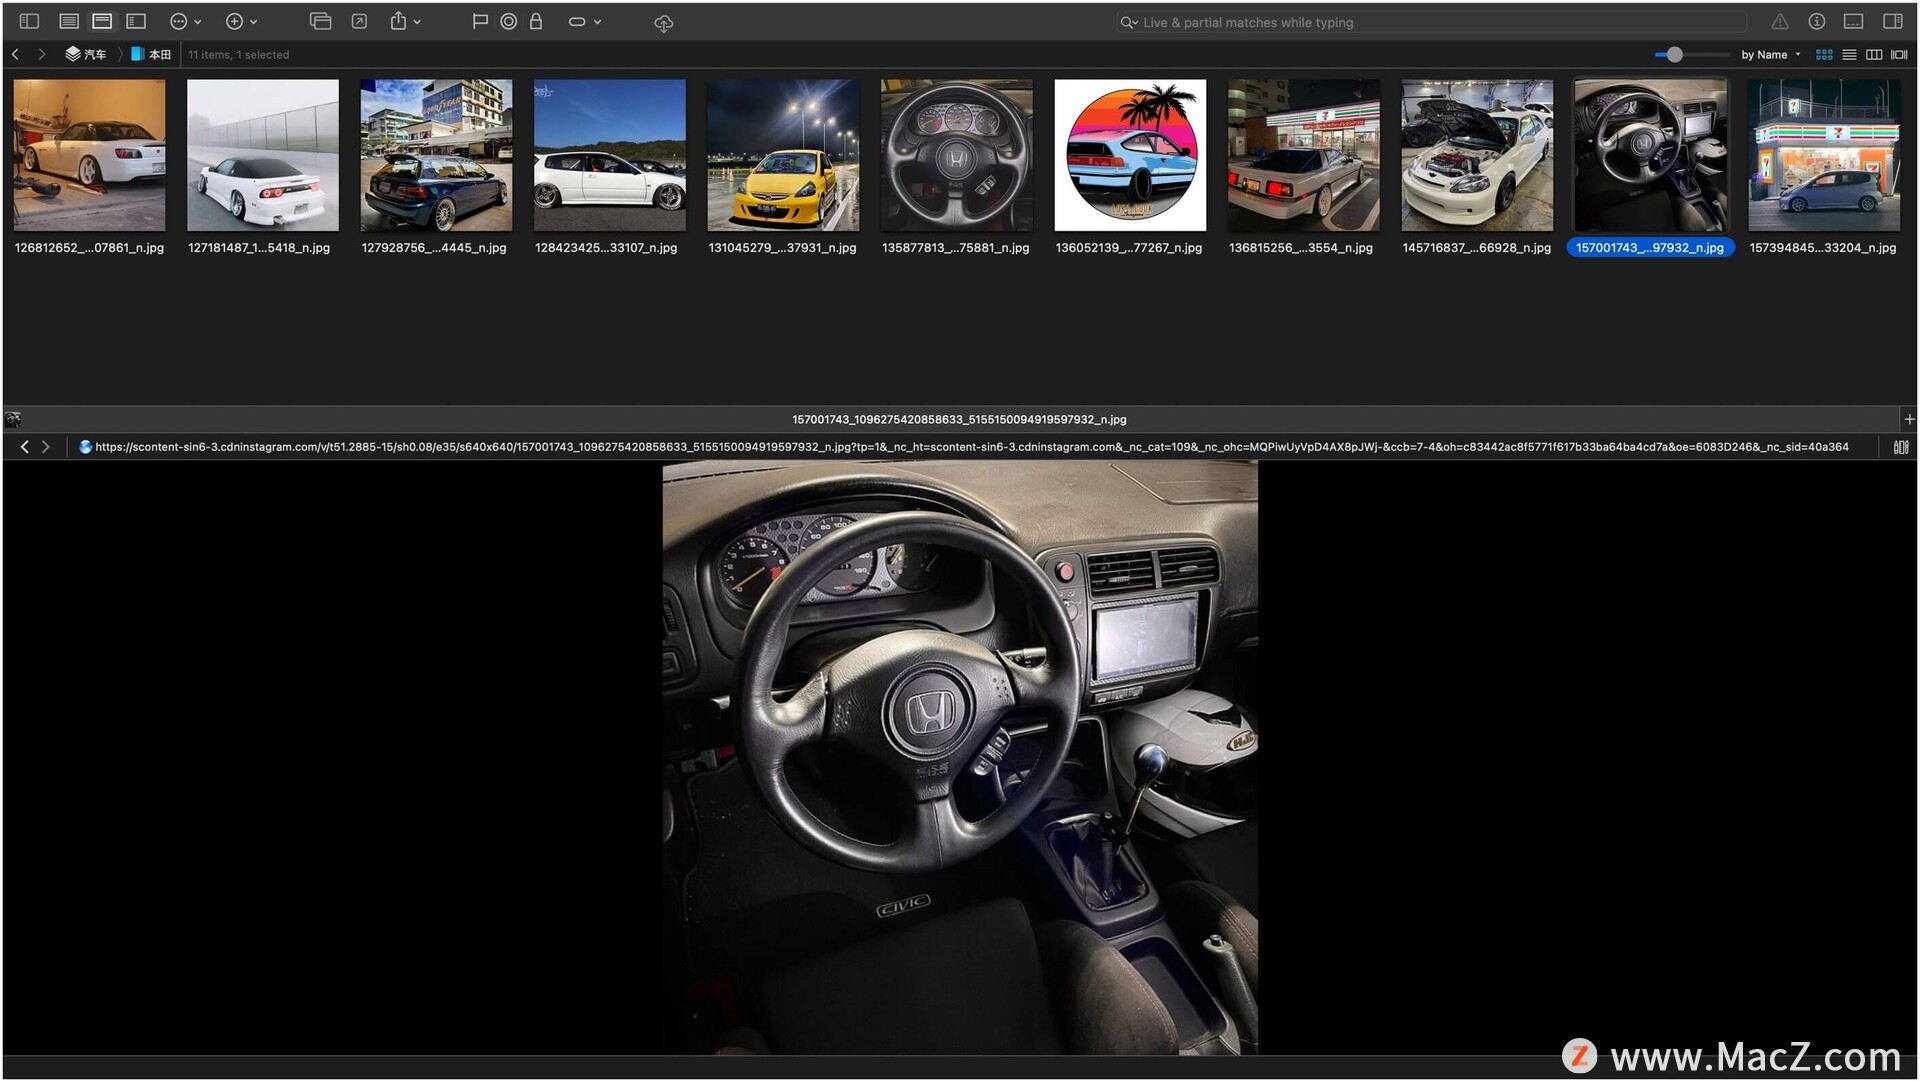Click the Instagram URL in preview bar

pyautogui.click(x=971, y=447)
